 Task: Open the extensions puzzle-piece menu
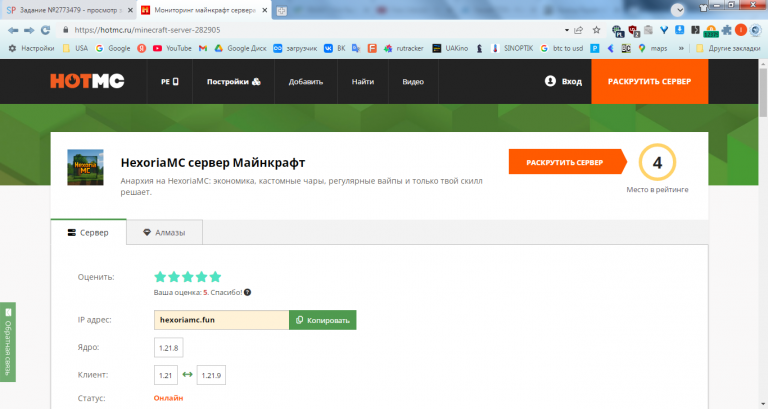point(726,30)
